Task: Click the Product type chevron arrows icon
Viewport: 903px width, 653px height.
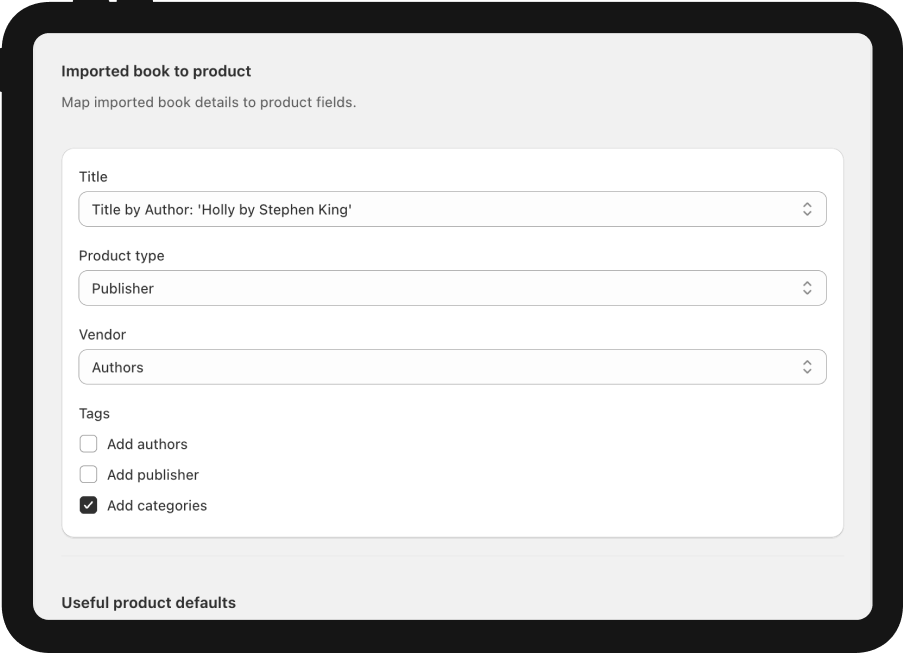Action: click(x=807, y=288)
